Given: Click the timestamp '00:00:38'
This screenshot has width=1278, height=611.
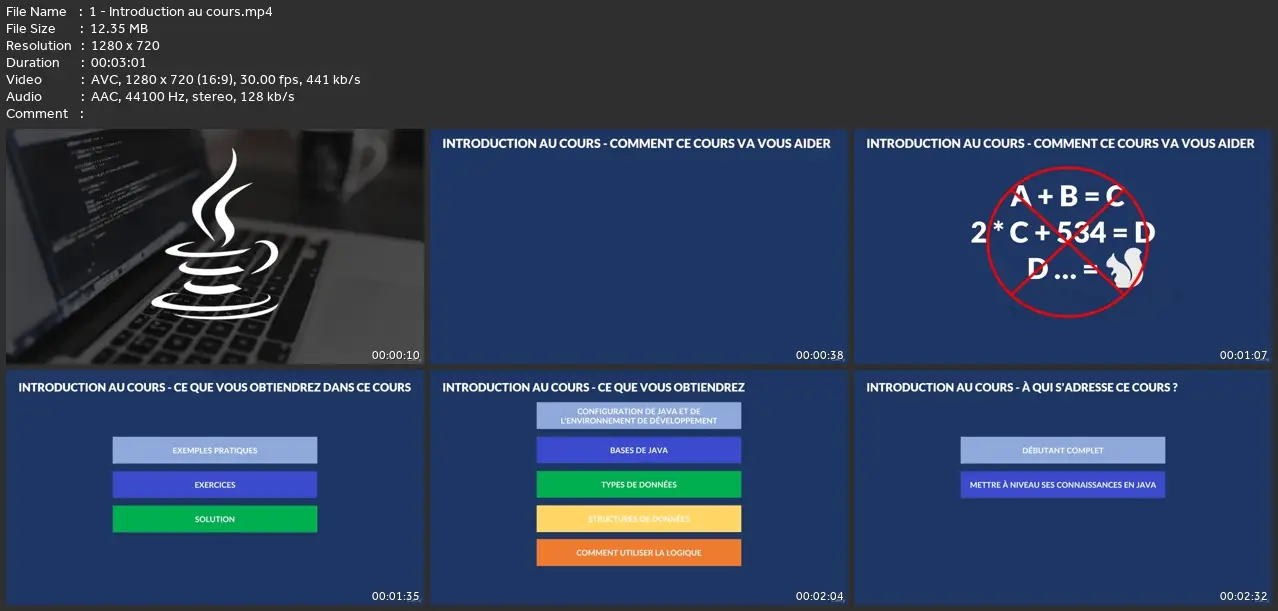Looking at the screenshot, I should tap(819, 355).
